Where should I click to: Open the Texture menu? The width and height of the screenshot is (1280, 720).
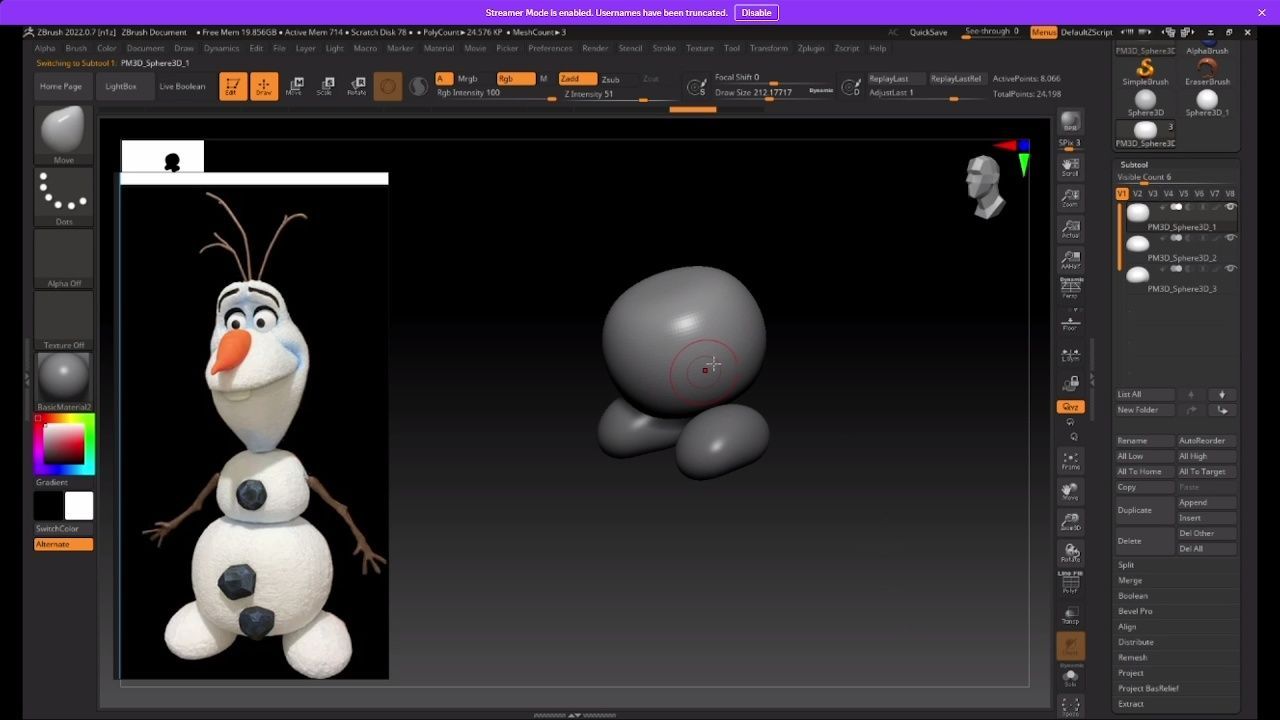point(700,48)
